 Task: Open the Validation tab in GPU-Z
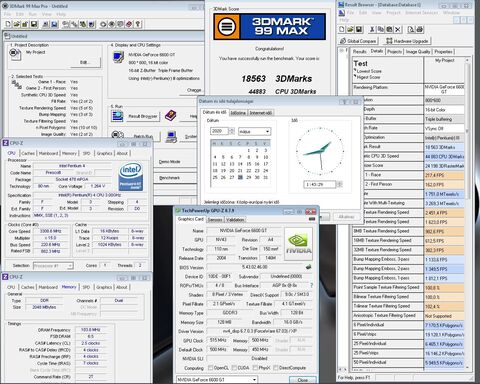click(235, 220)
